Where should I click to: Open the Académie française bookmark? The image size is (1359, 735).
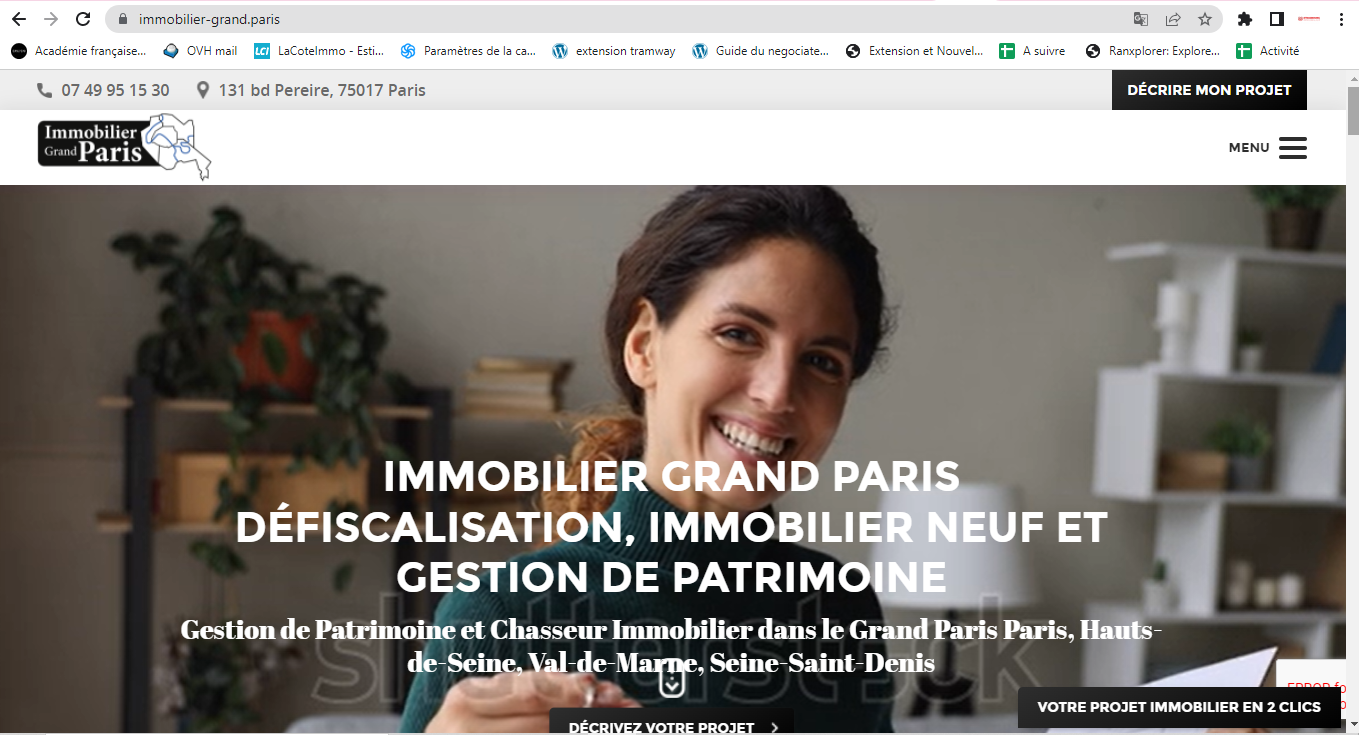click(x=79, y=51)
